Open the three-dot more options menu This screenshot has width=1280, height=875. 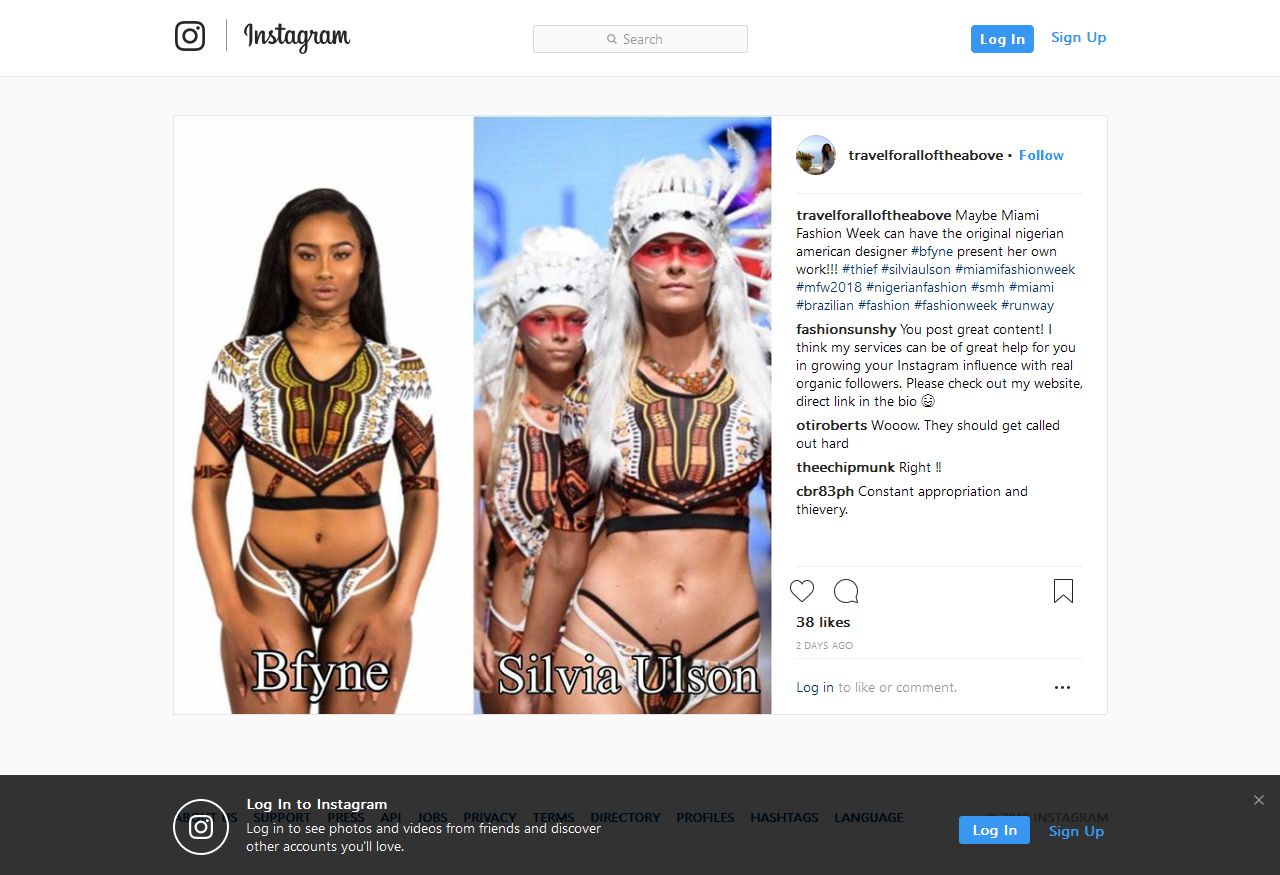tap(1062, 687)
